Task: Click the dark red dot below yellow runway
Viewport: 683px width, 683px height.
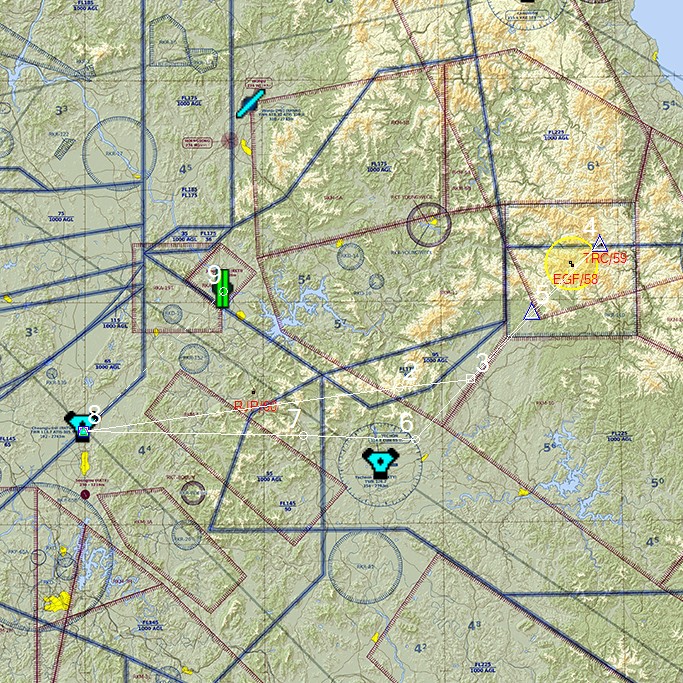Action: point(85,494)
